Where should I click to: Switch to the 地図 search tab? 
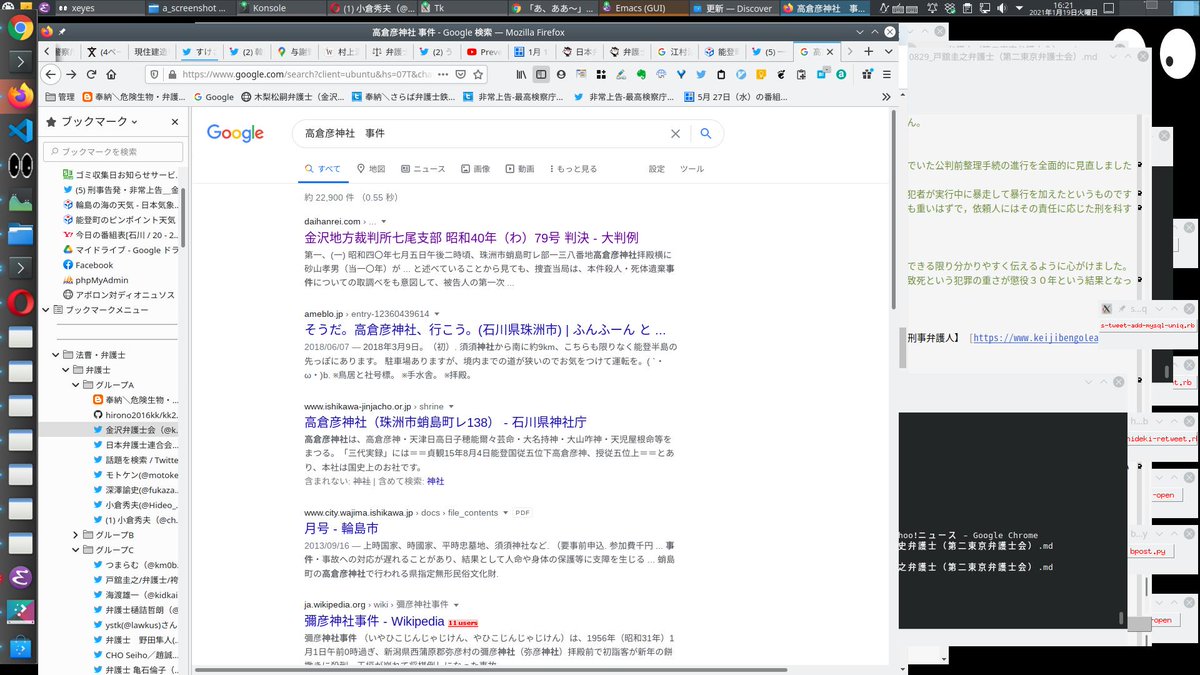tap(371, 169)
